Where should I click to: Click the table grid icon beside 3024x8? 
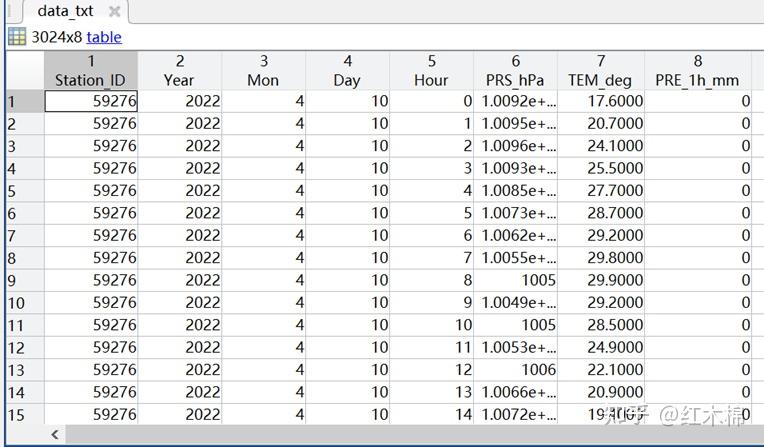17,37
